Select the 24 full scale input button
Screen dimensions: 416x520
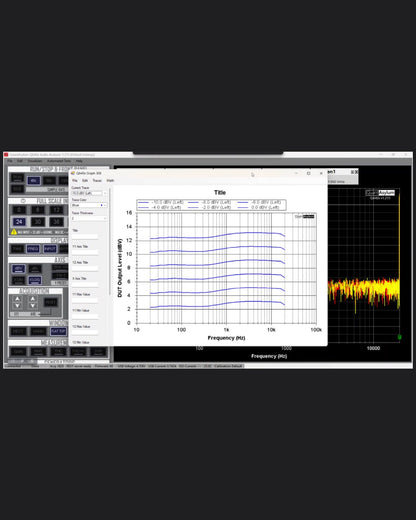coord(19,222)
